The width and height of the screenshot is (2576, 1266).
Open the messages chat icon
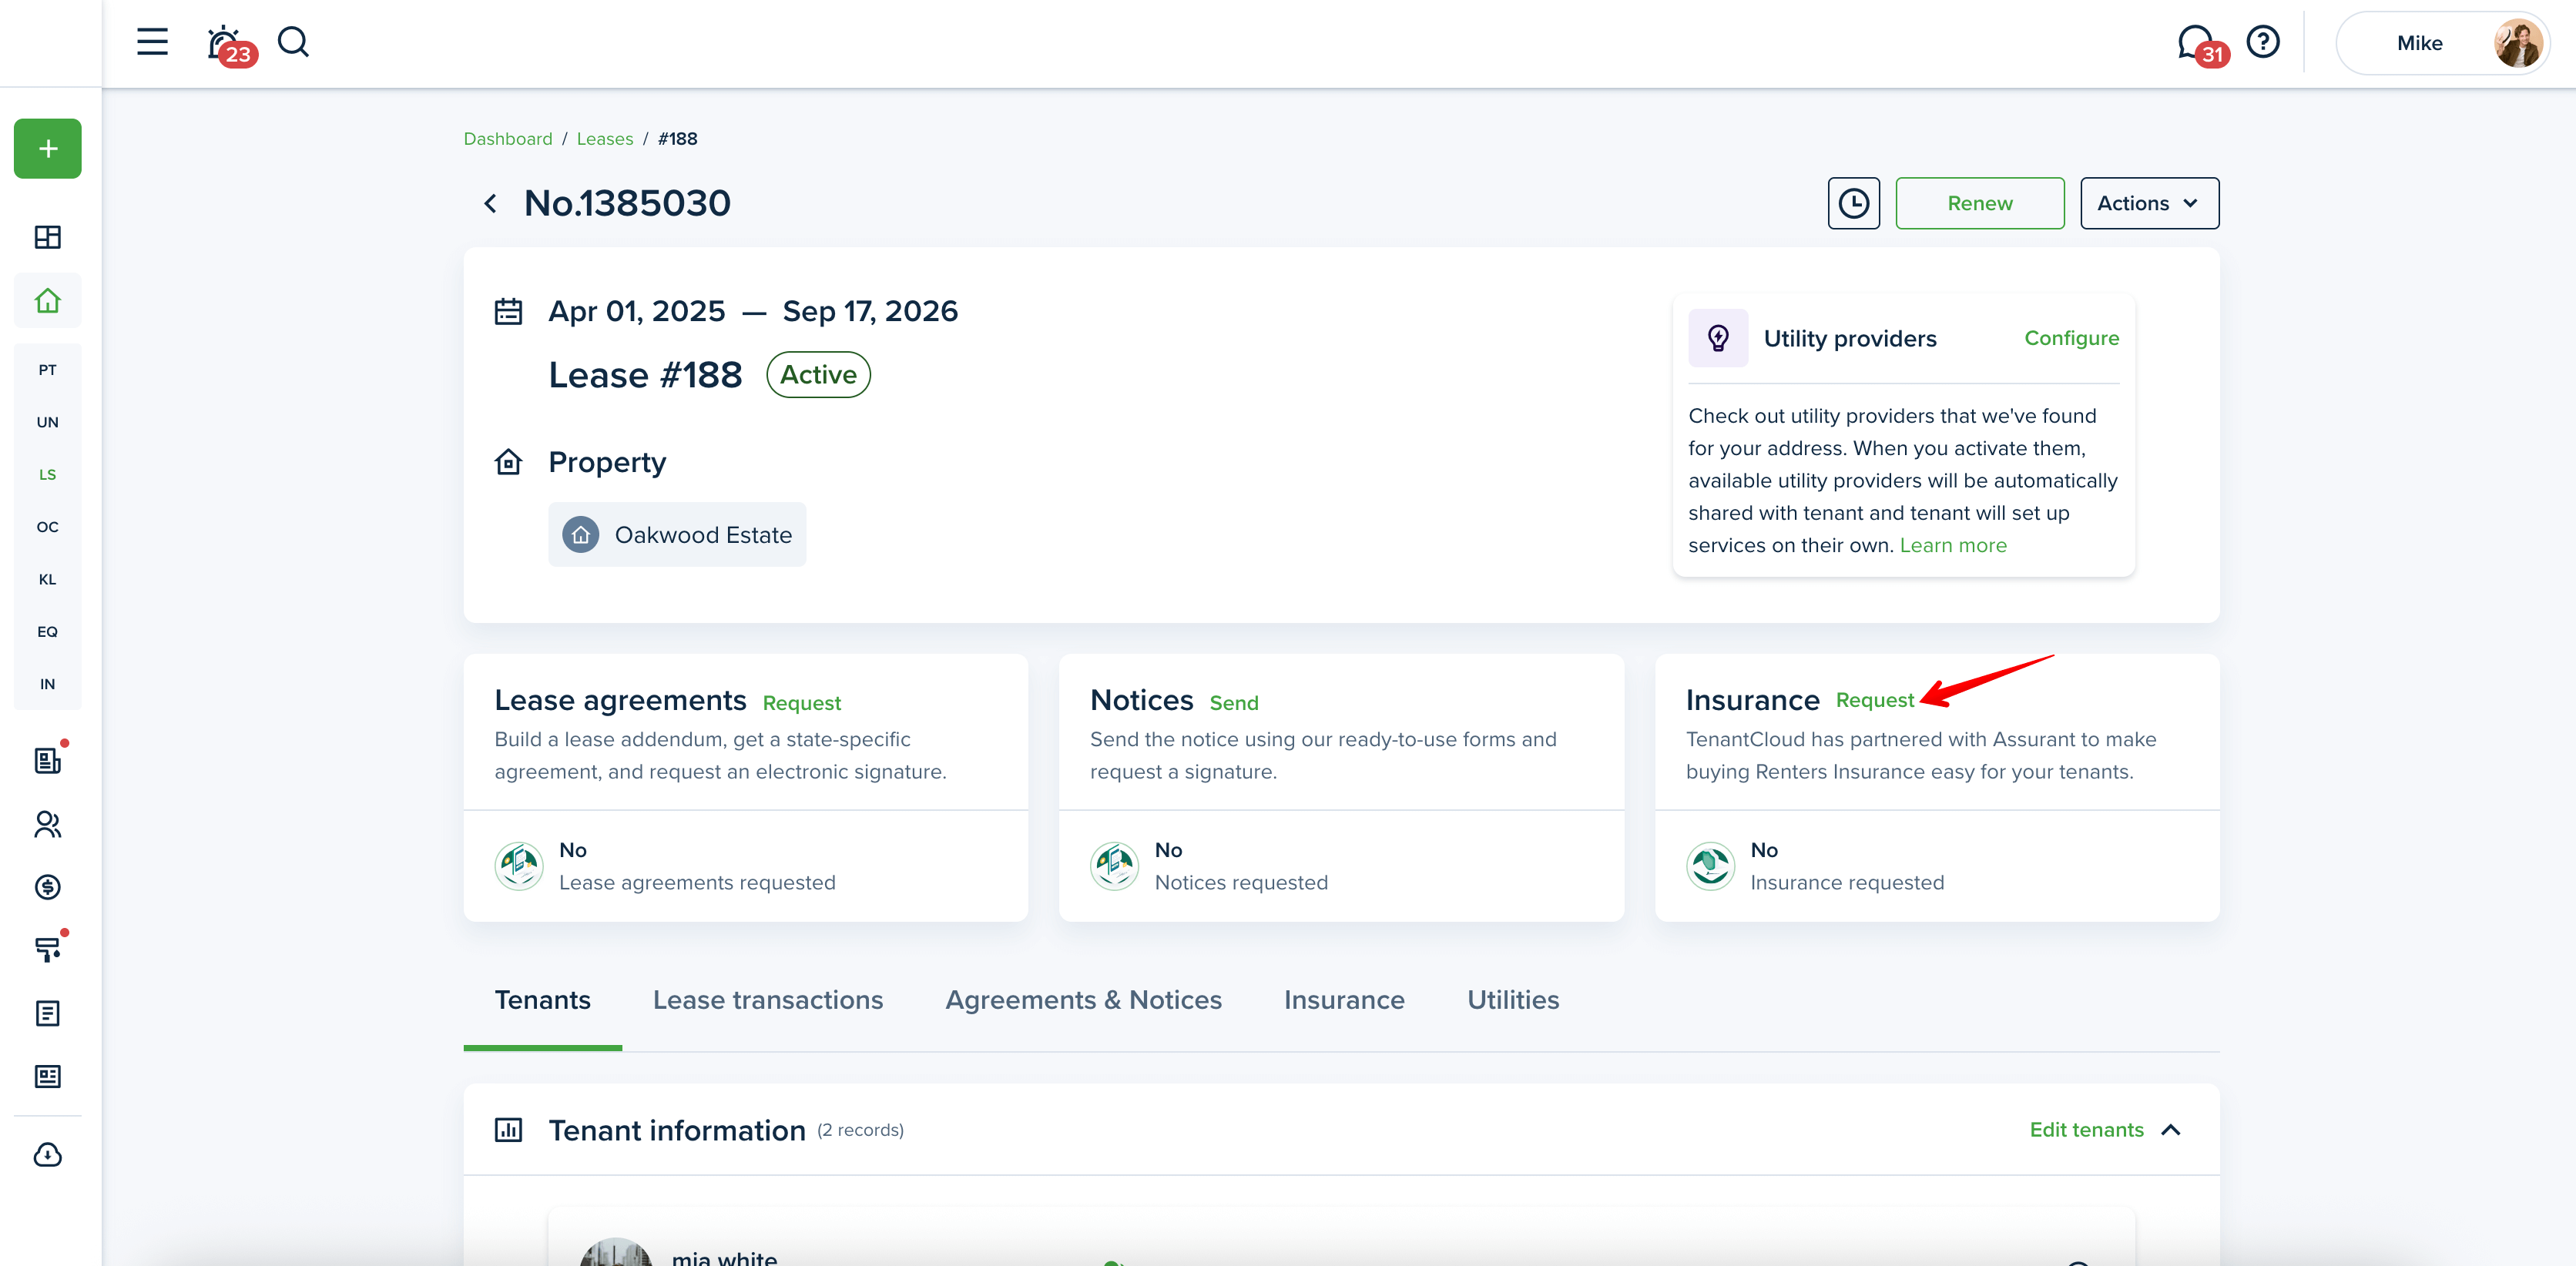[x=2194, y=42]
